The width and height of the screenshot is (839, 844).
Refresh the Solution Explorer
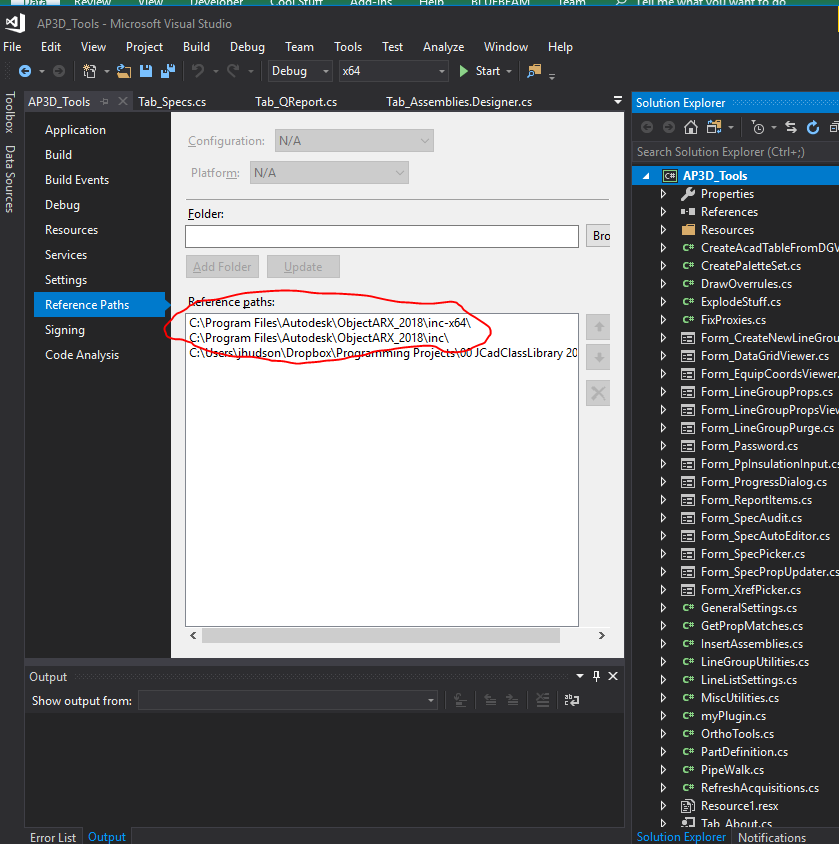pos(811,128)
